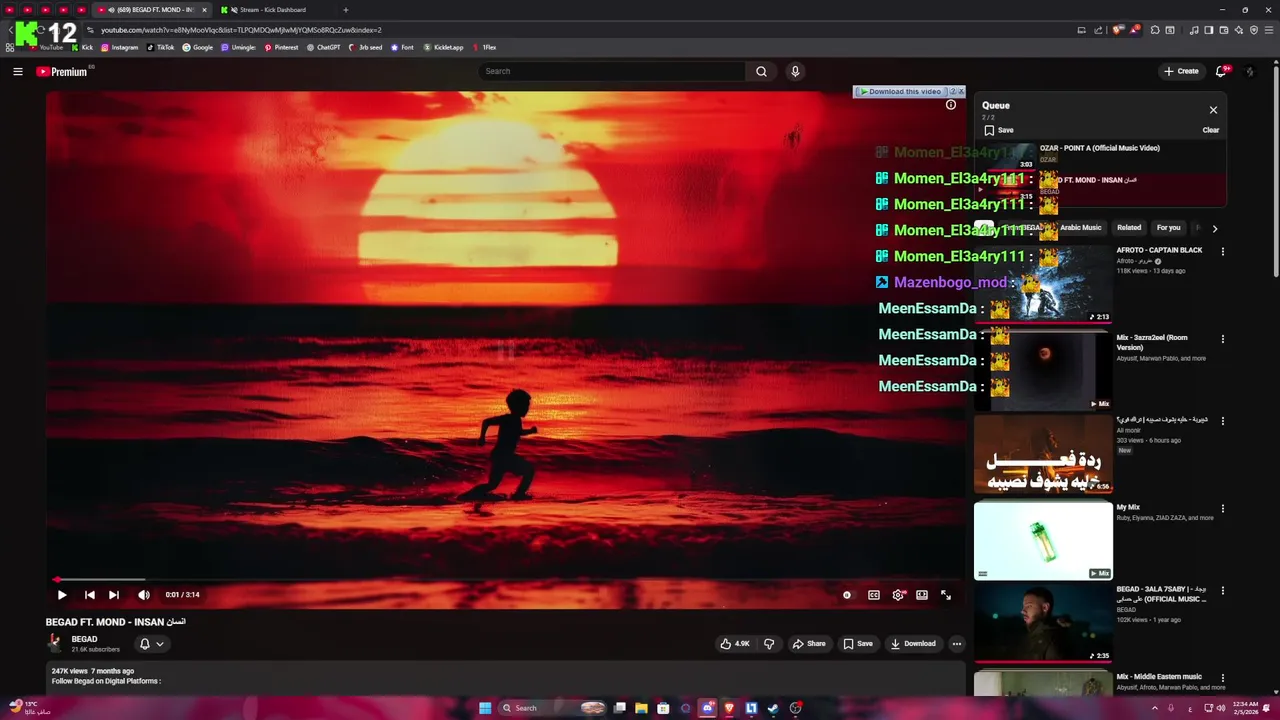The width and height of the screenshot is (1280, 720).
Task: Toggle autoplay switch in the player
Action: (847, 595)
